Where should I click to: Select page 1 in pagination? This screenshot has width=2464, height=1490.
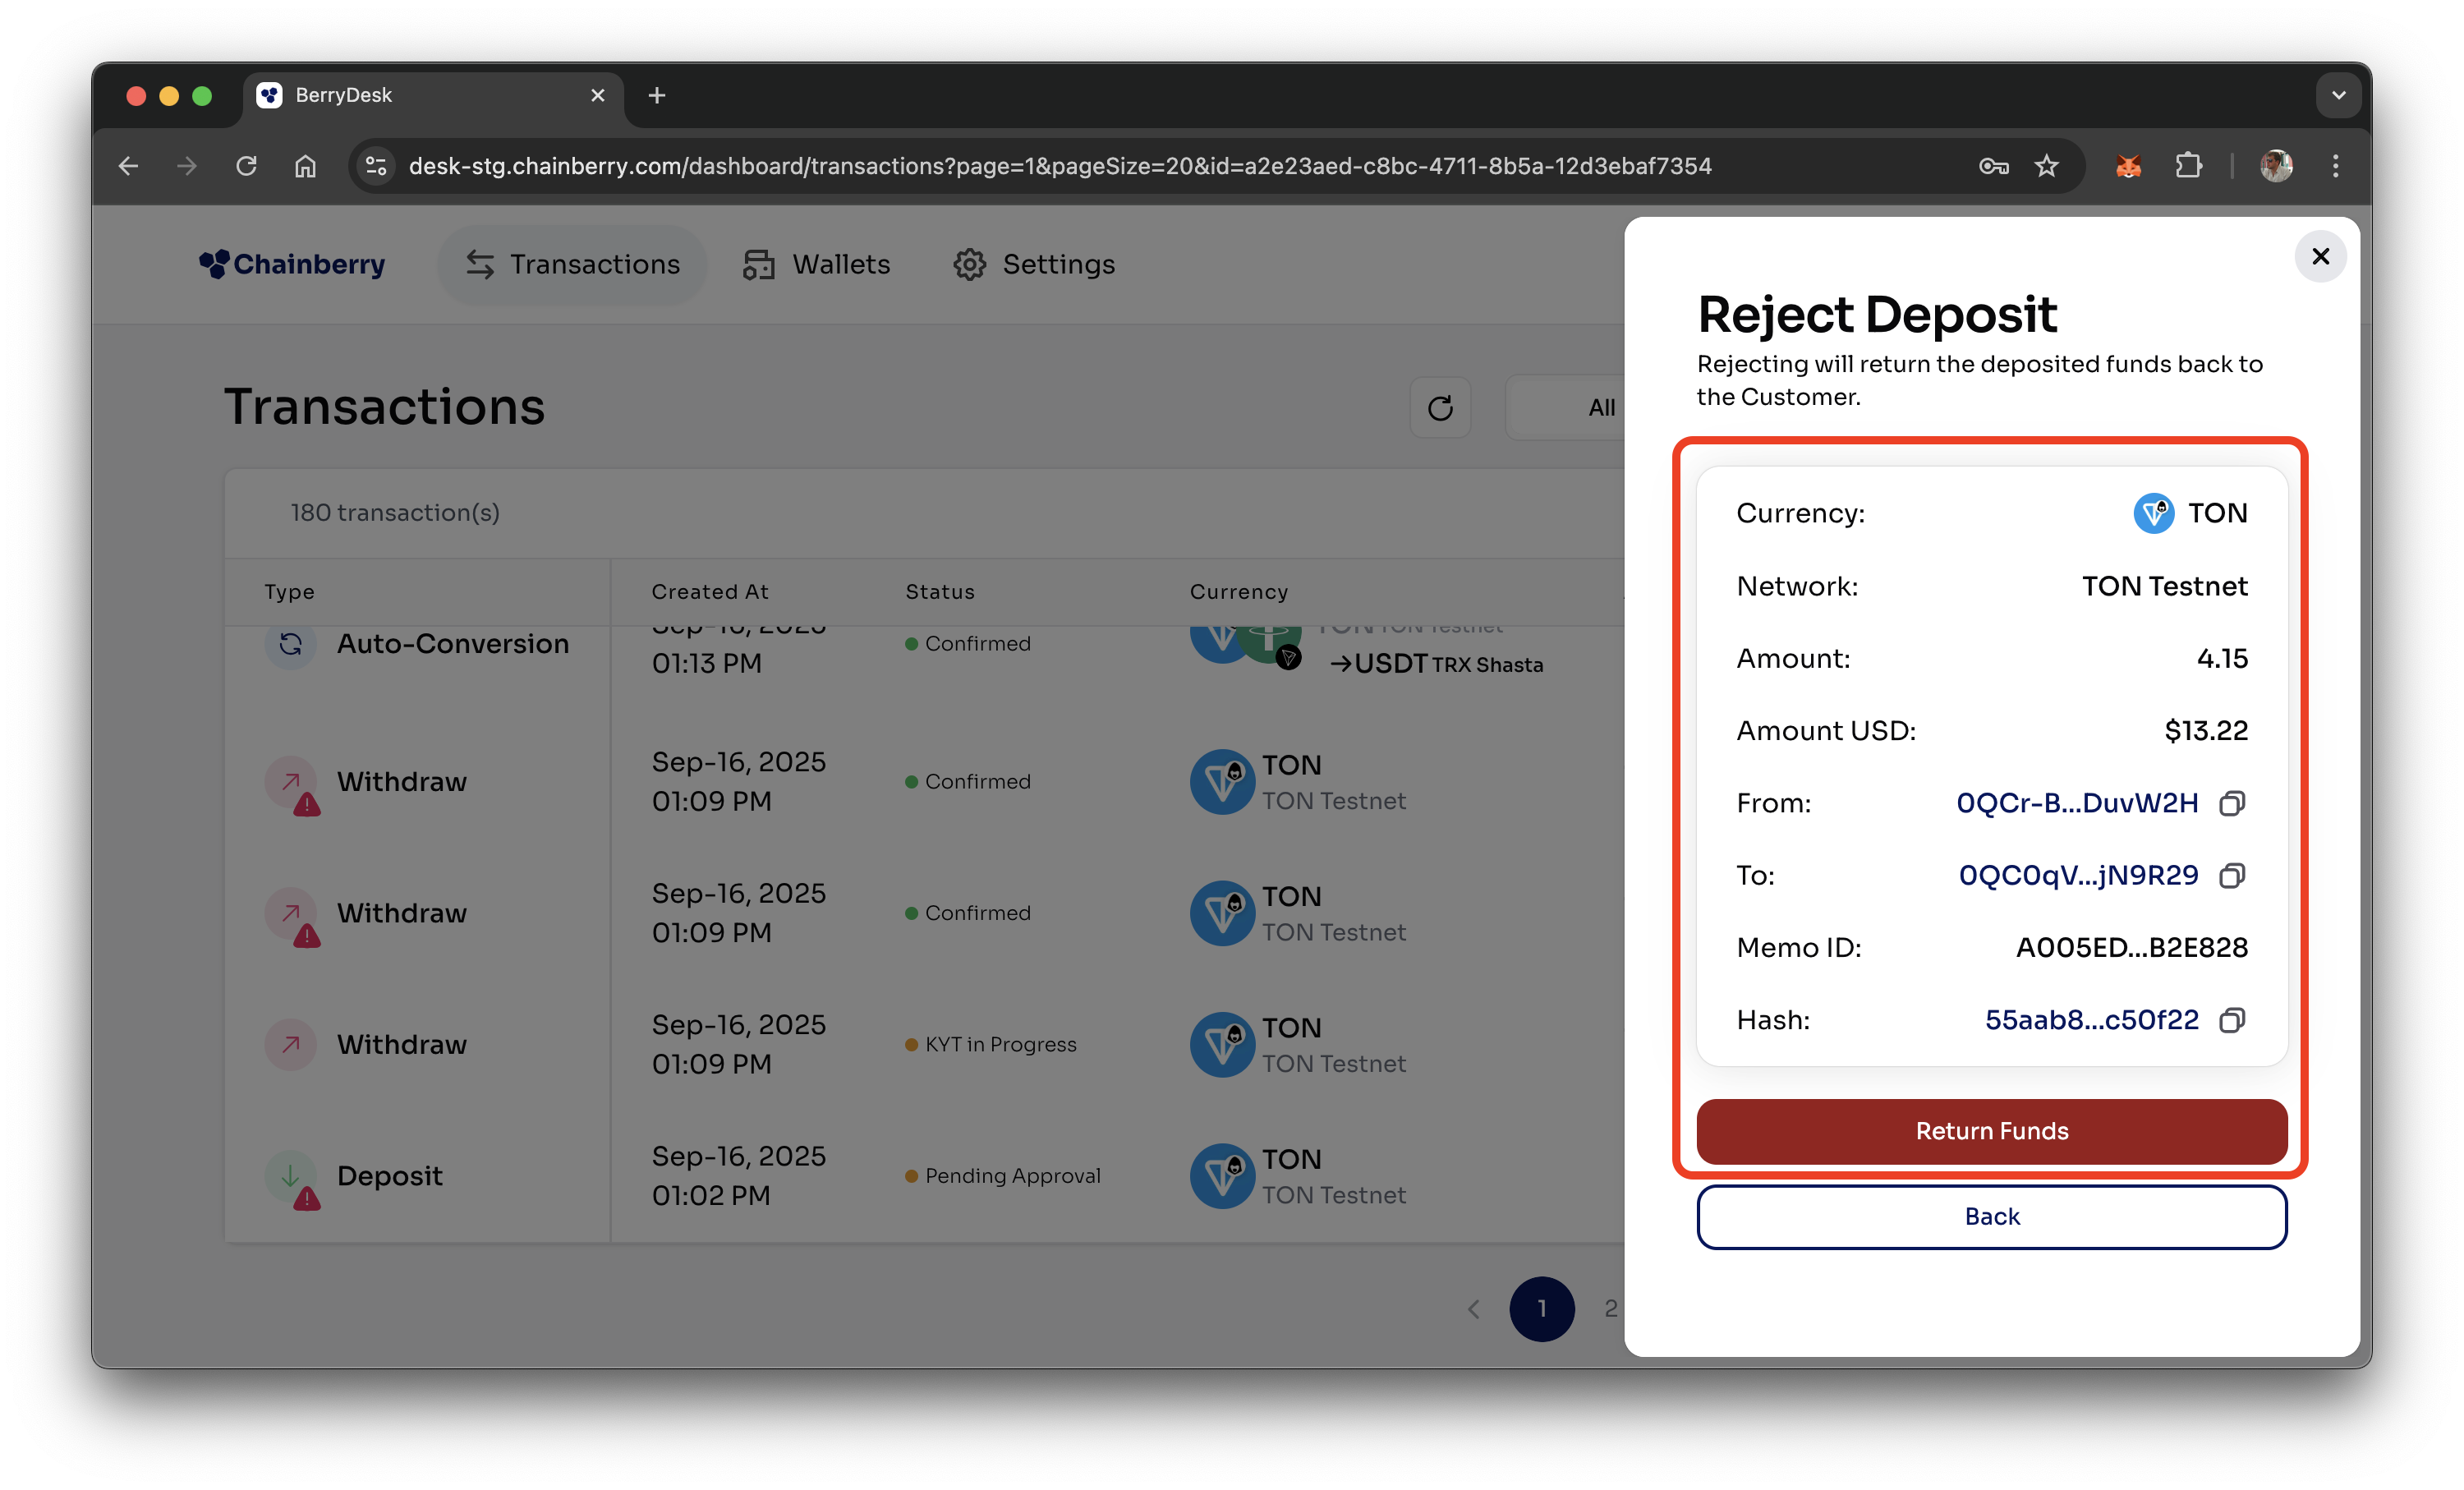pos(1541,1309)
